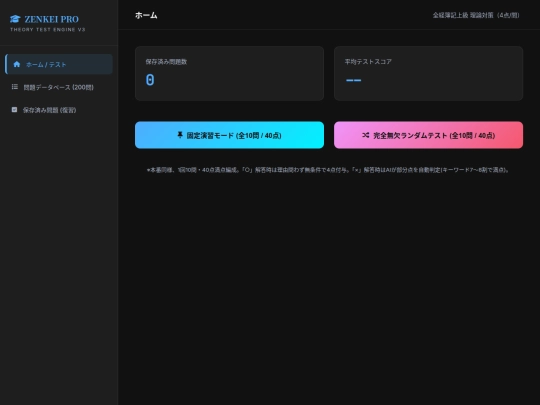540x405 pixels.
Task: Click the ZENKEI PRO title text
Action: [51, 19]
